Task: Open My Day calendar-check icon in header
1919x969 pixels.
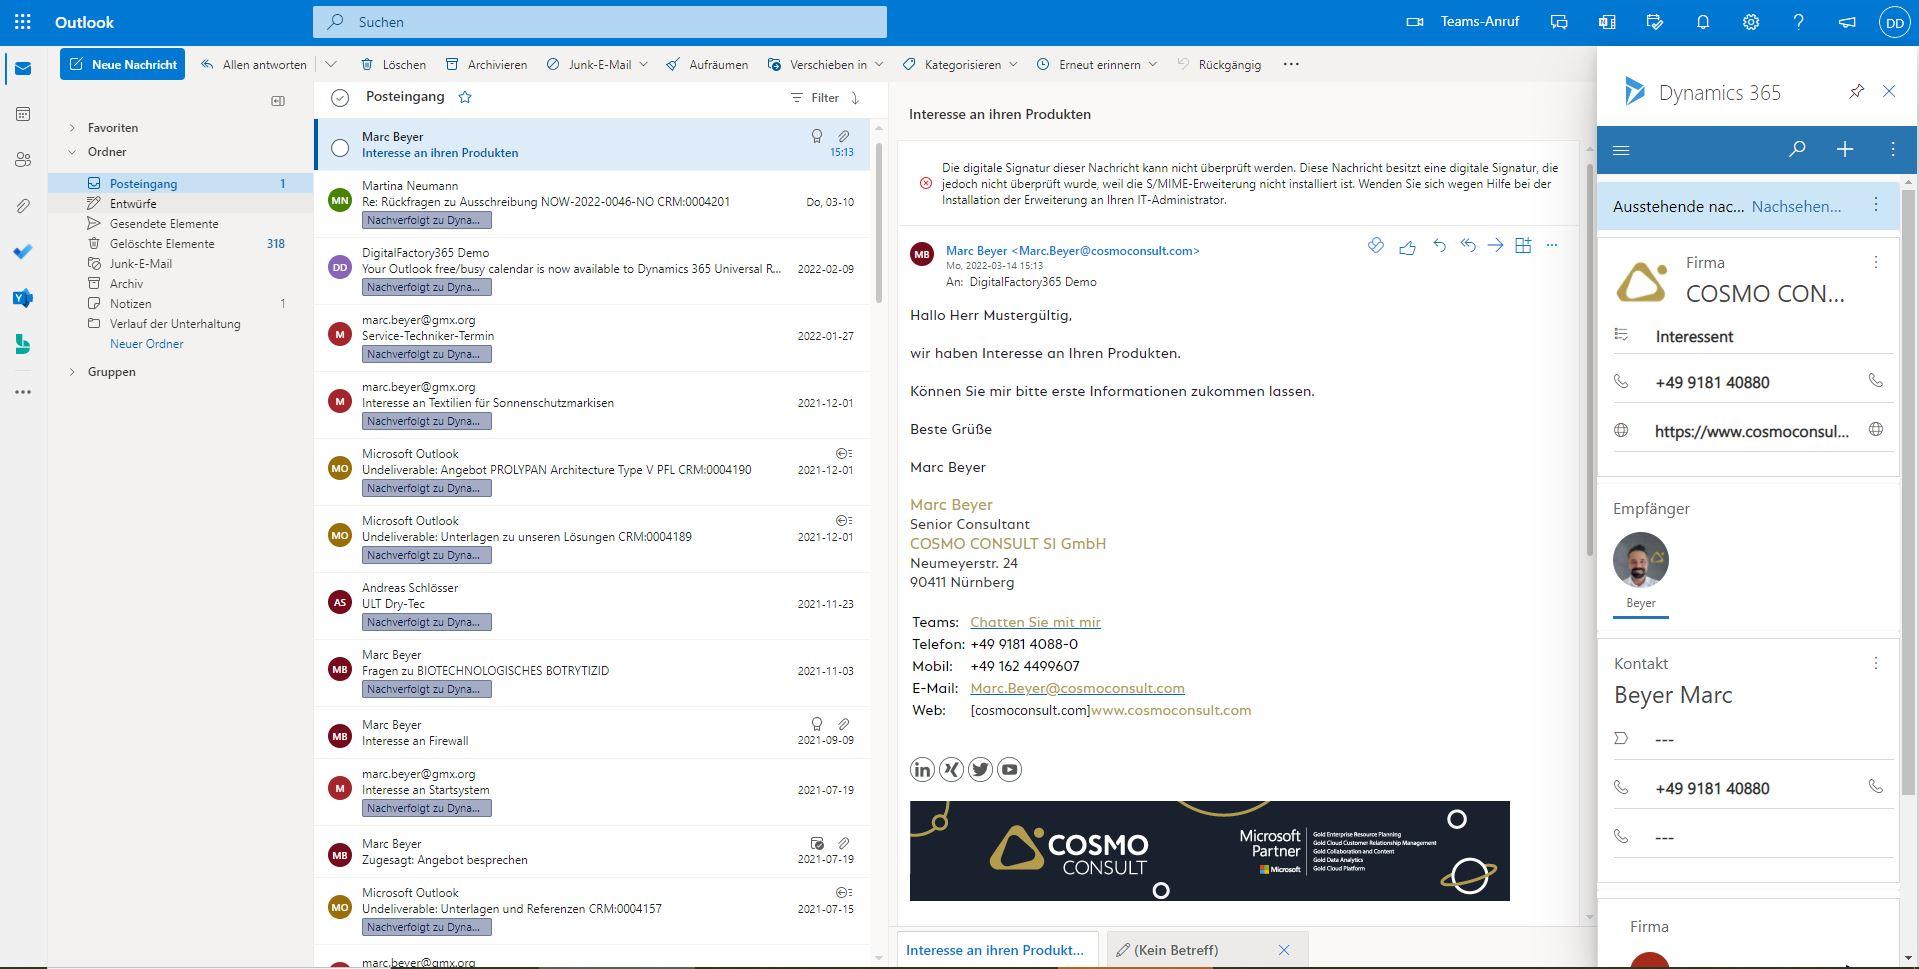Action: click(1655, 21)
